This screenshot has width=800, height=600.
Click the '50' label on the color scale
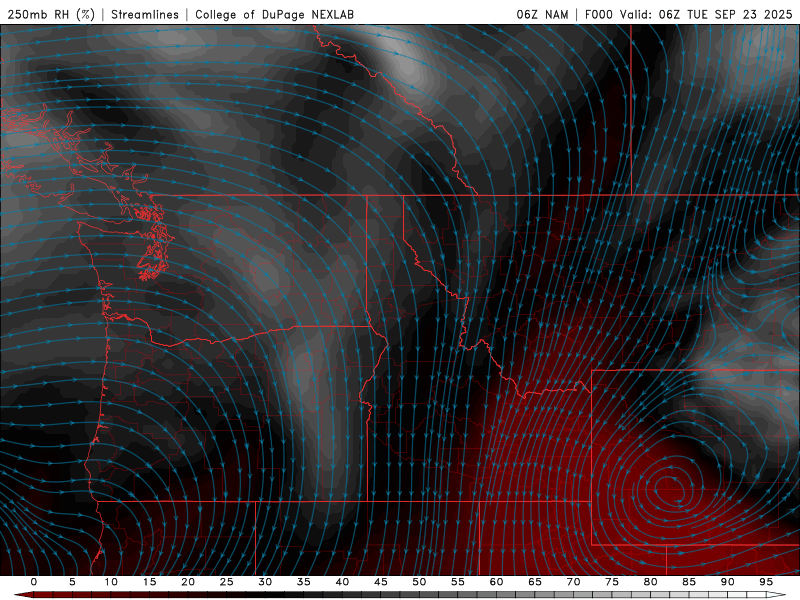click(x=419, y=582)
